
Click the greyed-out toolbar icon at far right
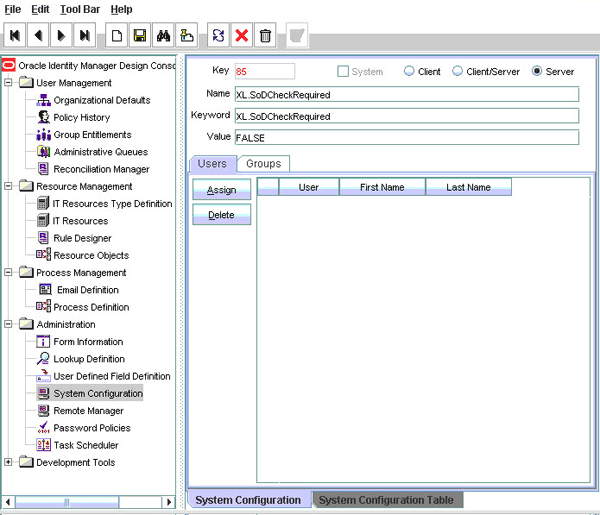(297, 35)
